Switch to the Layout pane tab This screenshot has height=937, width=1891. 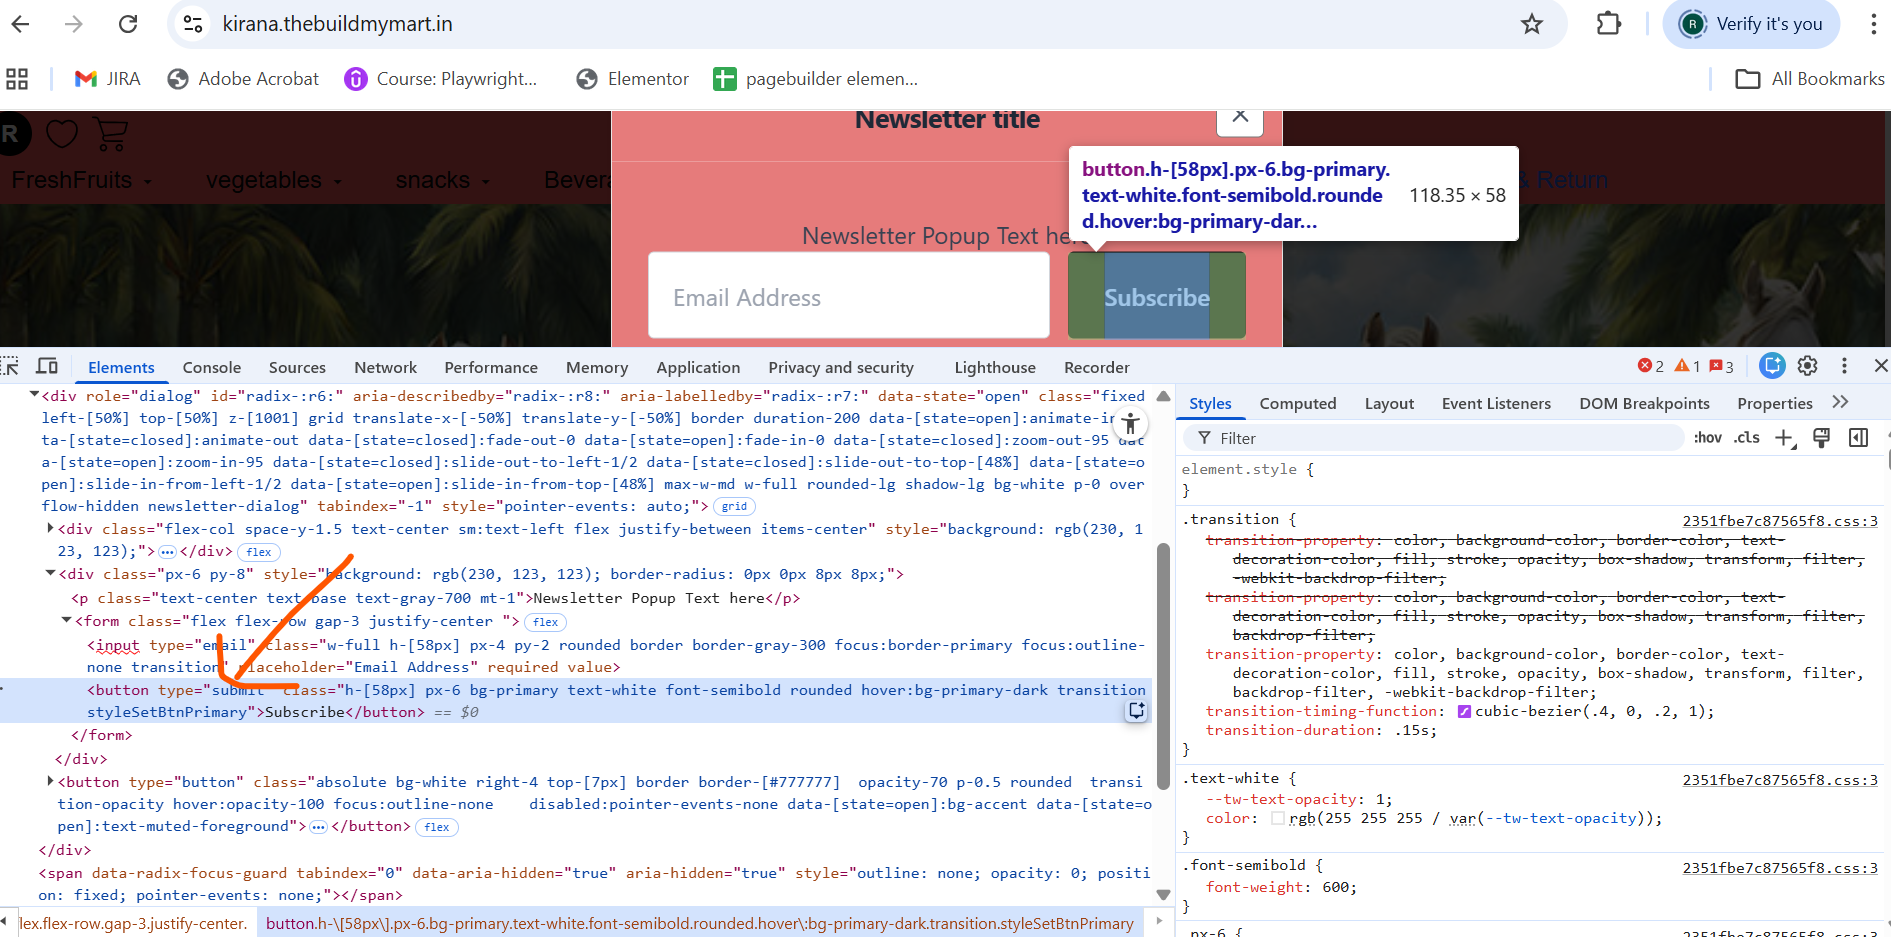coord(1389,404)
